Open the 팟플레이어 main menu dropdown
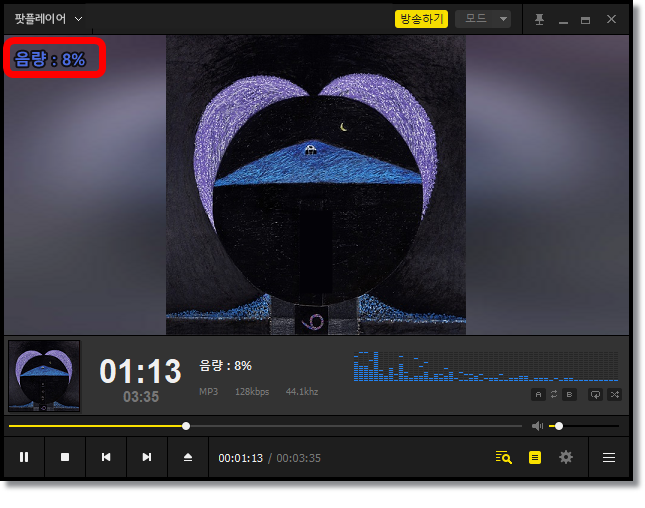645x508 pixels. tap(49, 19)
